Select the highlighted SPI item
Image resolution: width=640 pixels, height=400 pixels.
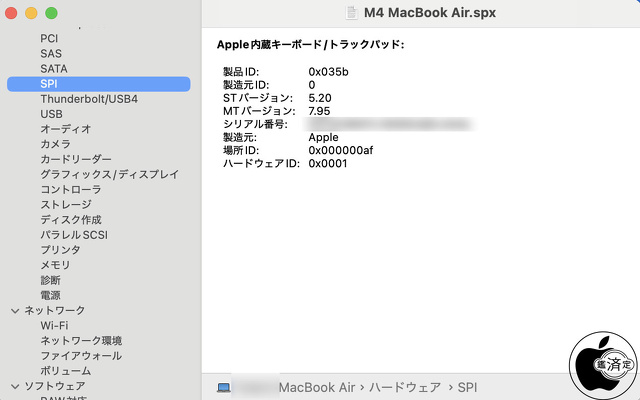point(98,84)
